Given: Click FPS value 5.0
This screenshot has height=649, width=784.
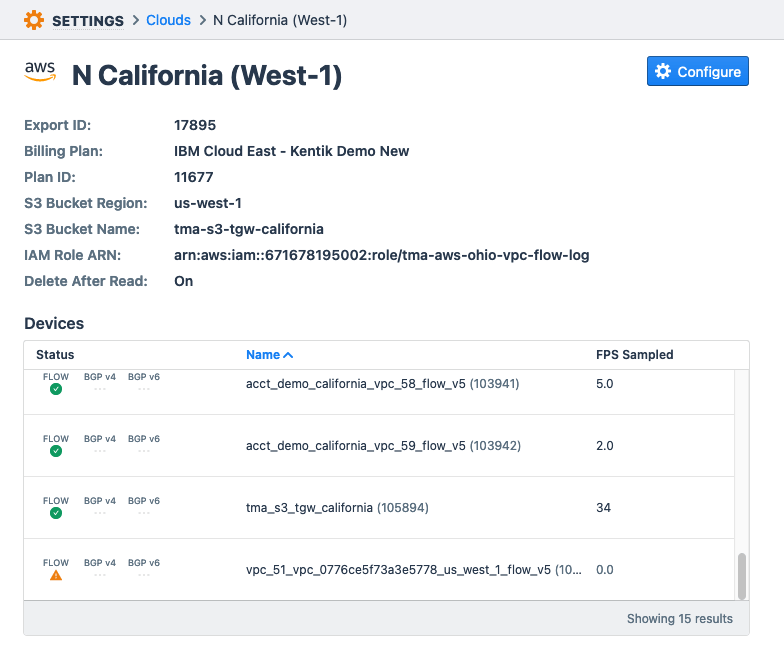Looking at the screenshot, I should [604, 384].
